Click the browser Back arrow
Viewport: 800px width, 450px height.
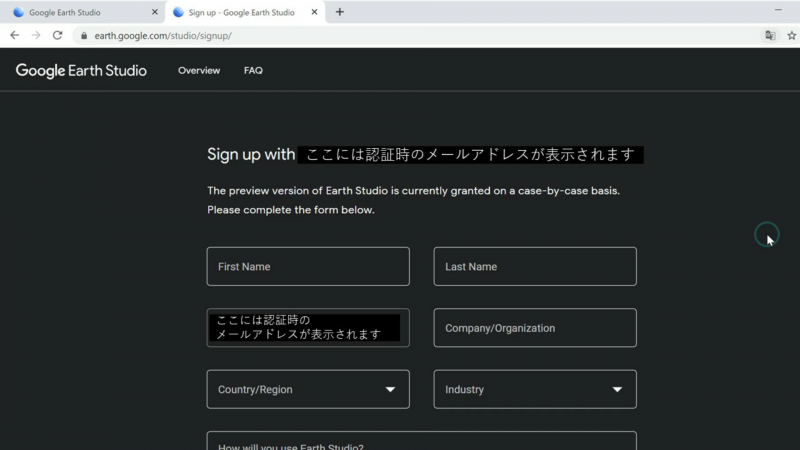[x=14, y=35]
